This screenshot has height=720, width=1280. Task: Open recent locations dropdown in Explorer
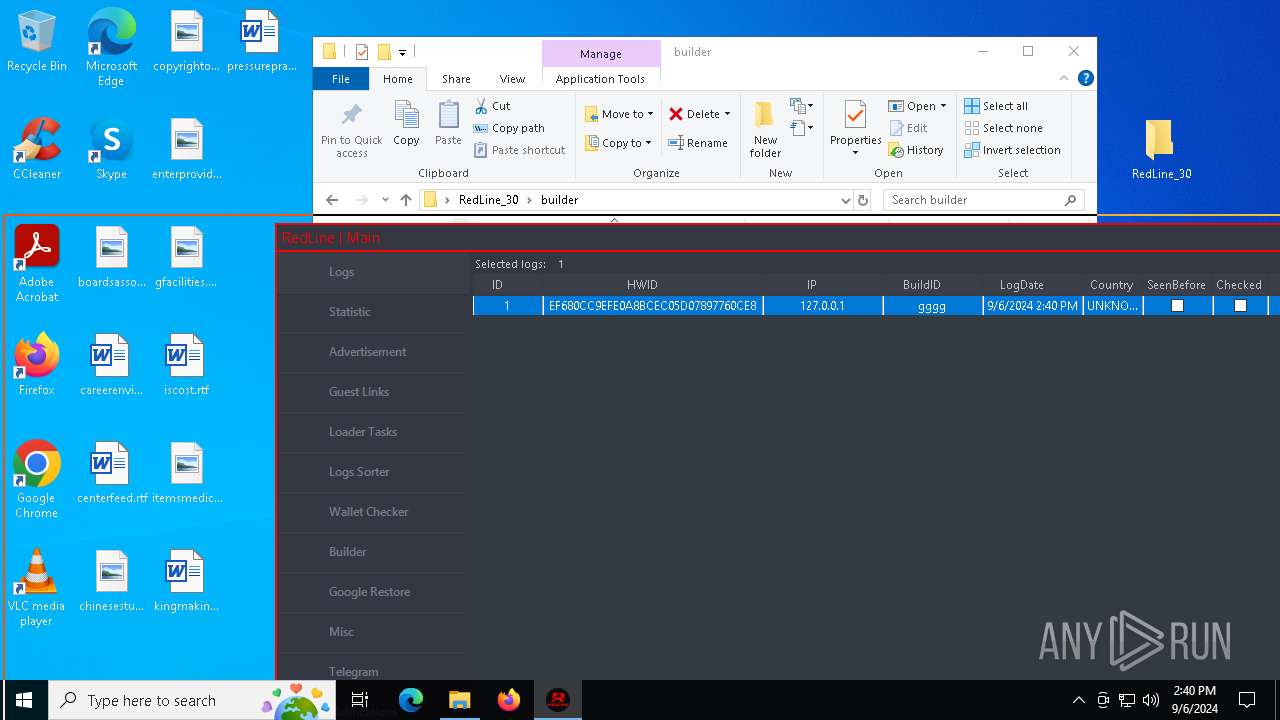pyautogui.click(x=385, y=200)
